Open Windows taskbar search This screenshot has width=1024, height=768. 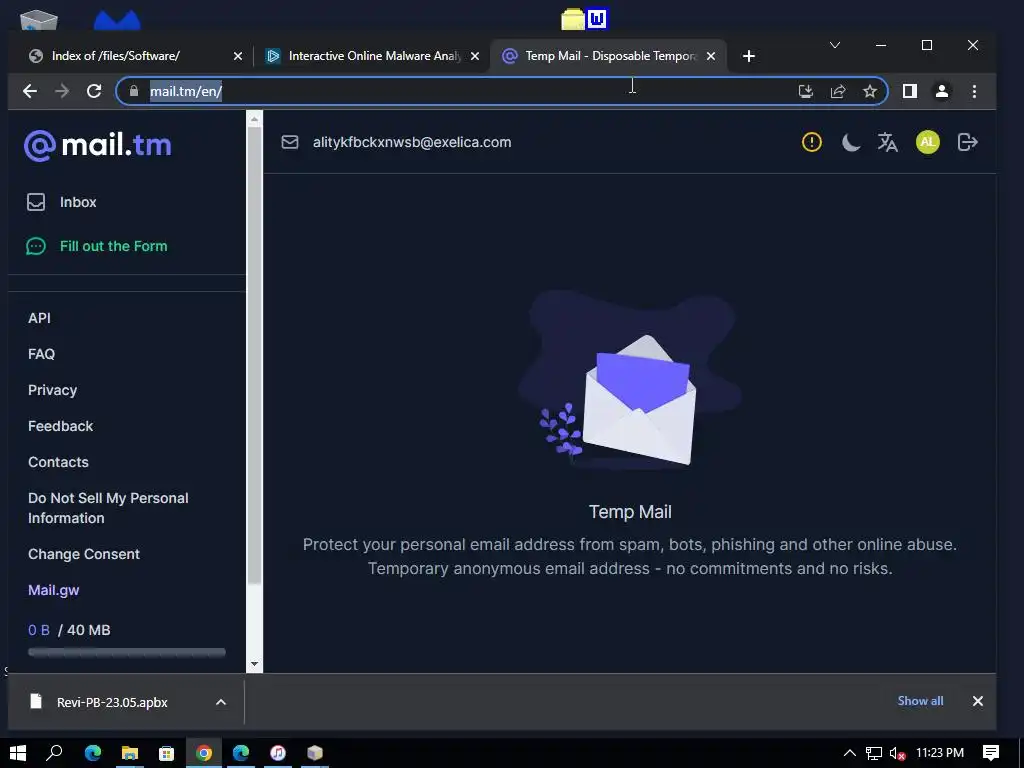55,753
